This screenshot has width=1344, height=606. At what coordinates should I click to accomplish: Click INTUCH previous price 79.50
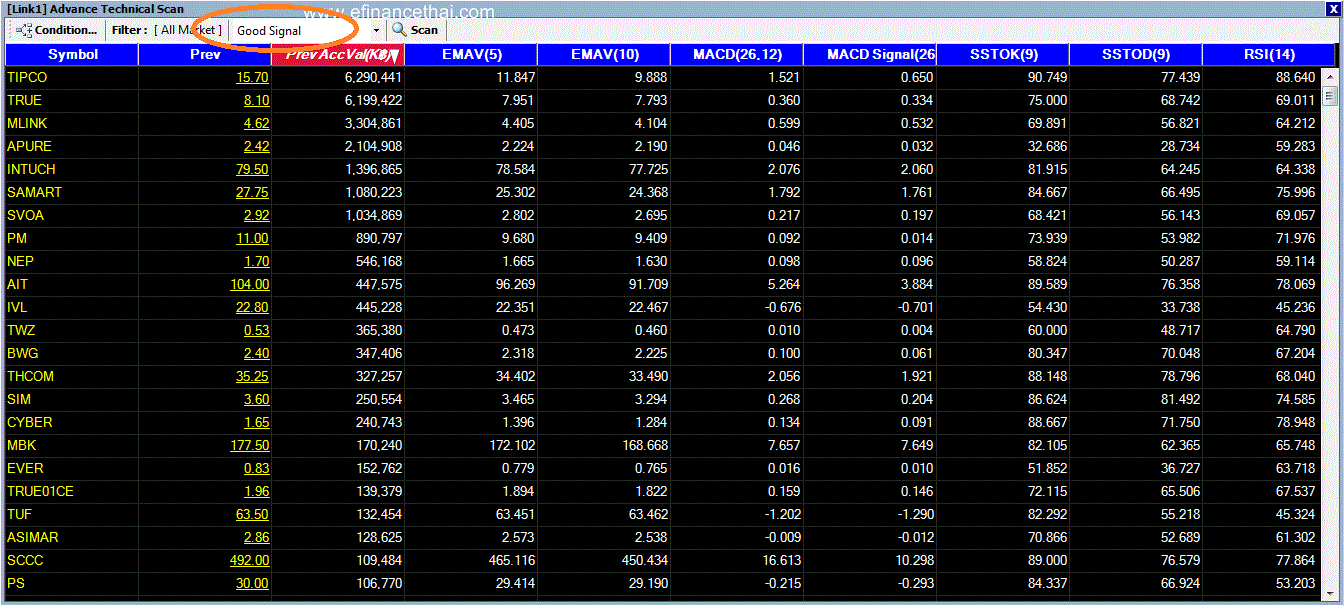(x=252, y=169)
